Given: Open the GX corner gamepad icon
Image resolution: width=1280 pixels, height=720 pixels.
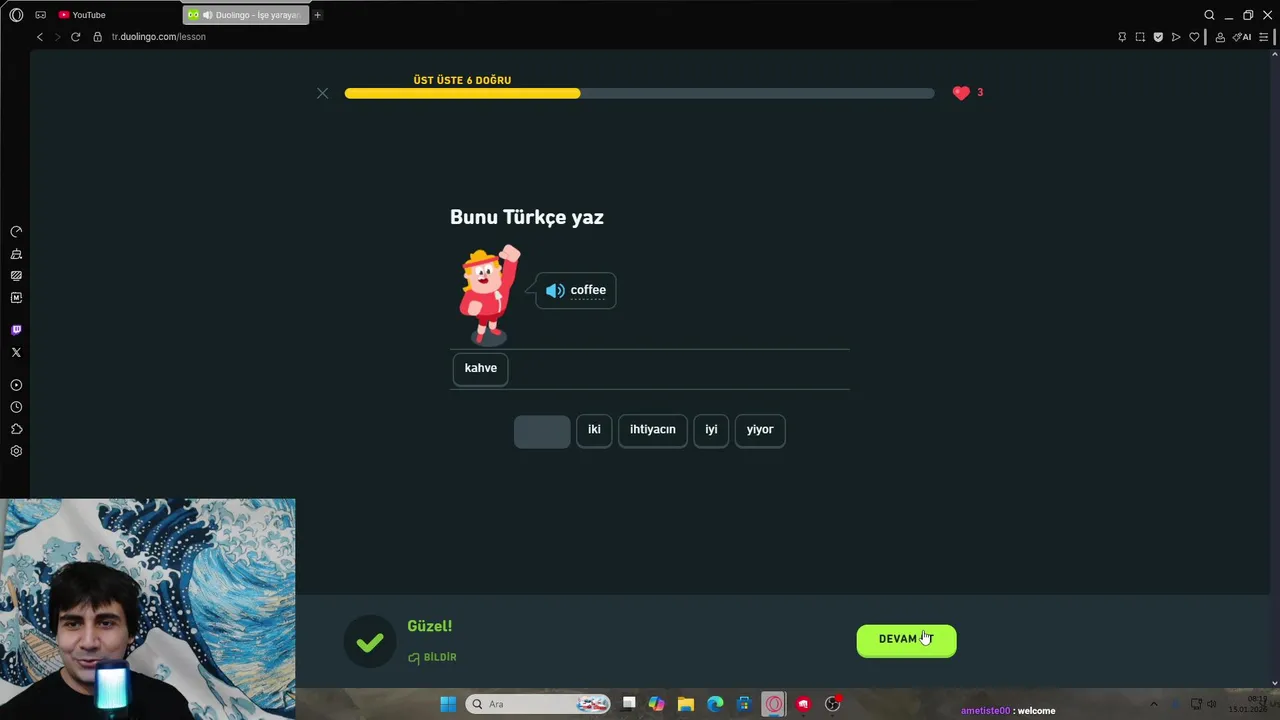Looking at the screenshot, I should 40,15.
